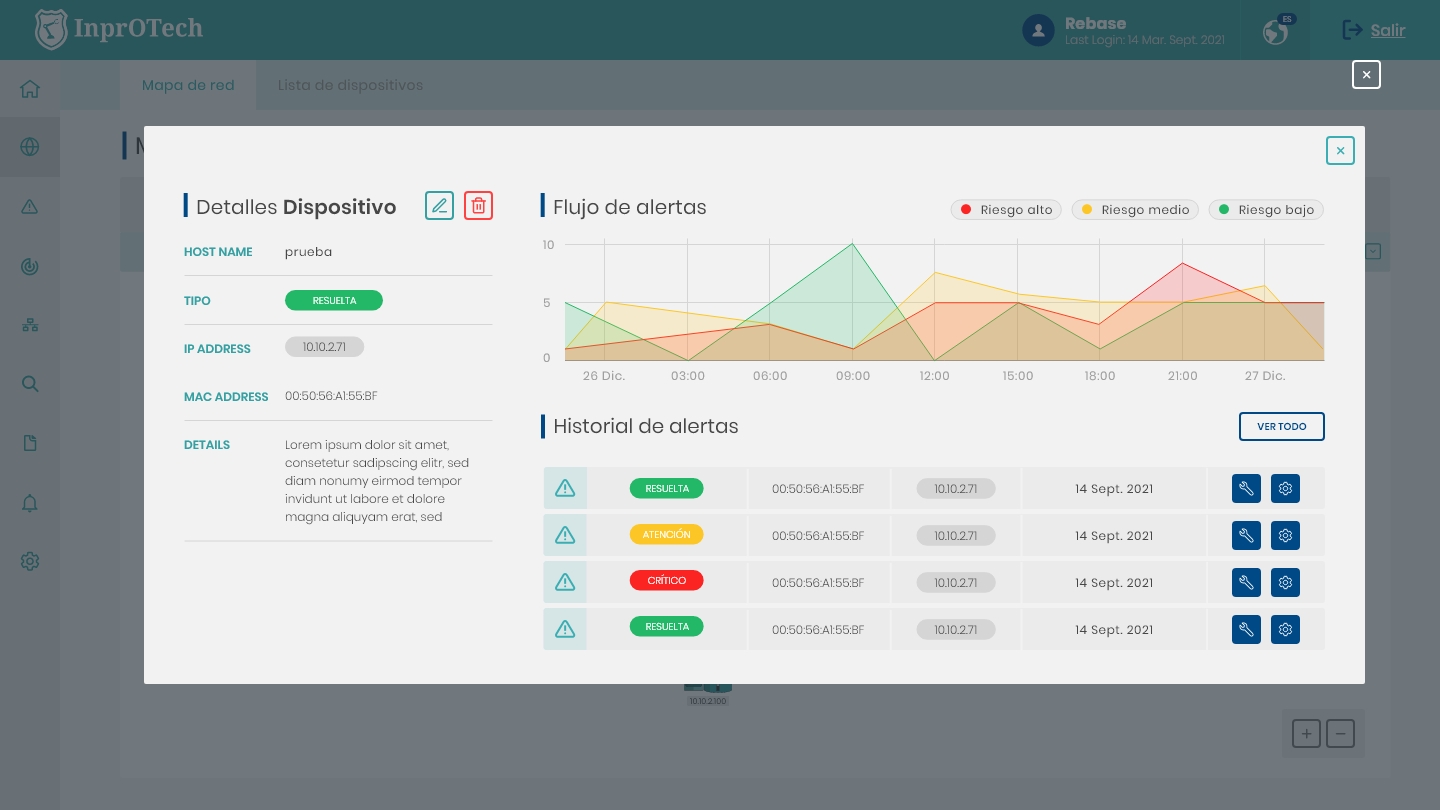This screenshot has height=810, width=1440.
Task: Click warning triangle icon in CRÍTICO row
Action: click(565, 582)
